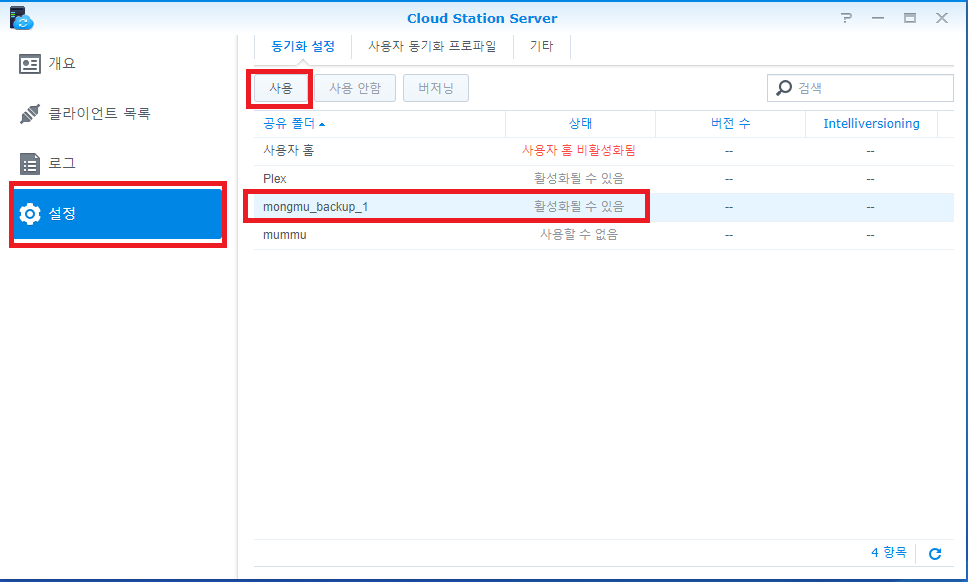This screenshot has height=582, width=968.
Task: Click the magnifier icon in search box
Action: pyautogui.click(x=784, y=88)
